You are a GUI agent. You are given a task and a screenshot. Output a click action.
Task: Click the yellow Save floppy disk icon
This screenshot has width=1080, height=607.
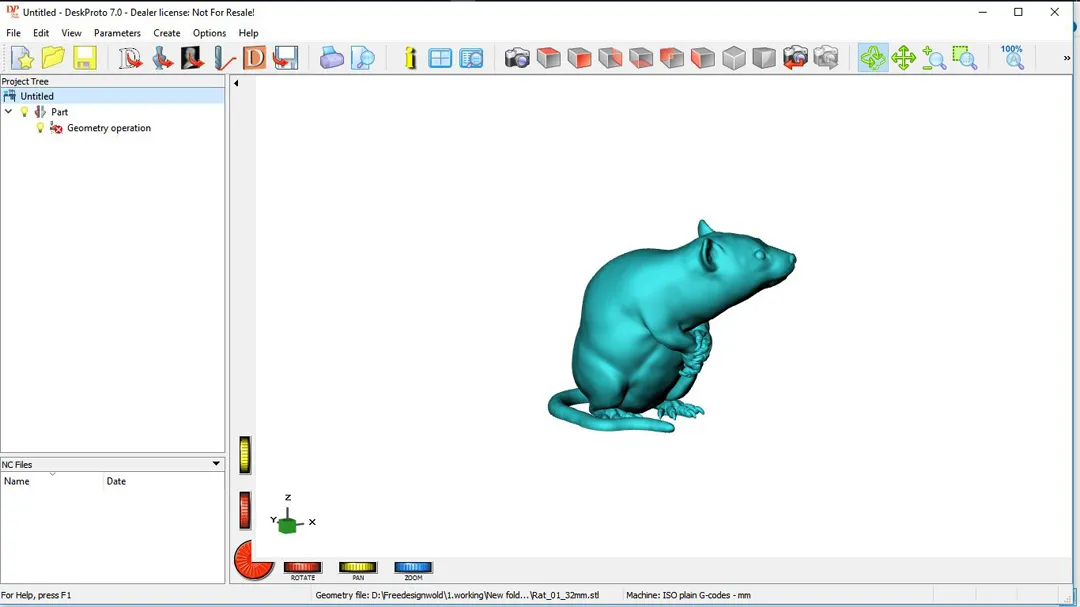(x=85, y=58)
